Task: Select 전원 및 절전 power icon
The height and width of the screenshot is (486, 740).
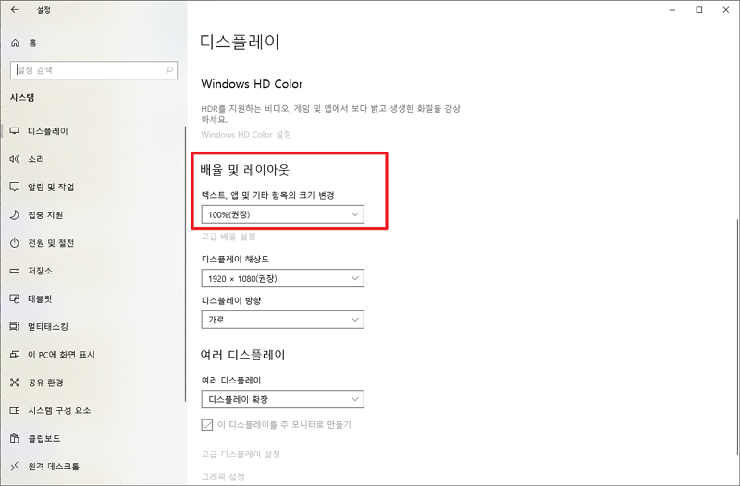Action: click(x=14, y=243)
